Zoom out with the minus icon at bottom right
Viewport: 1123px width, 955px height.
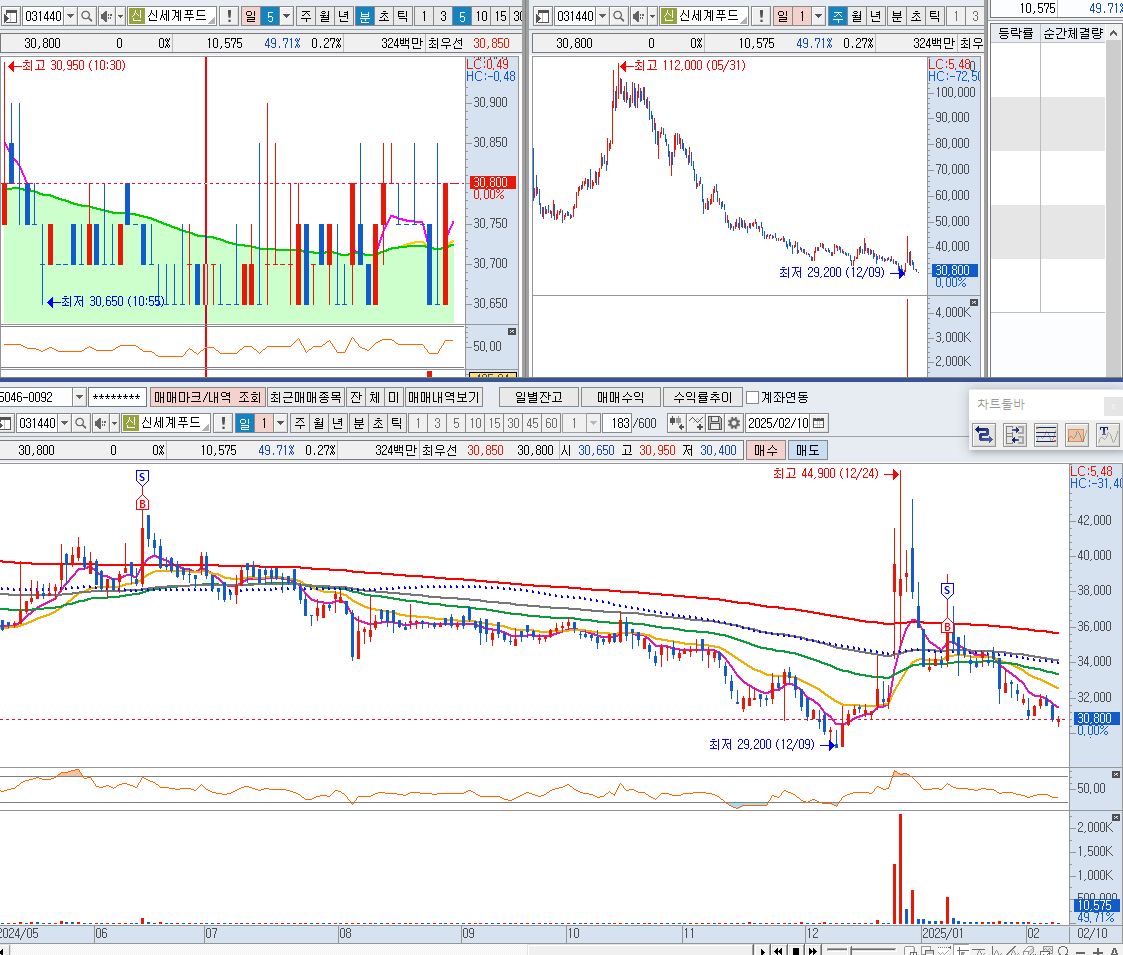[x=1080, y=951]
